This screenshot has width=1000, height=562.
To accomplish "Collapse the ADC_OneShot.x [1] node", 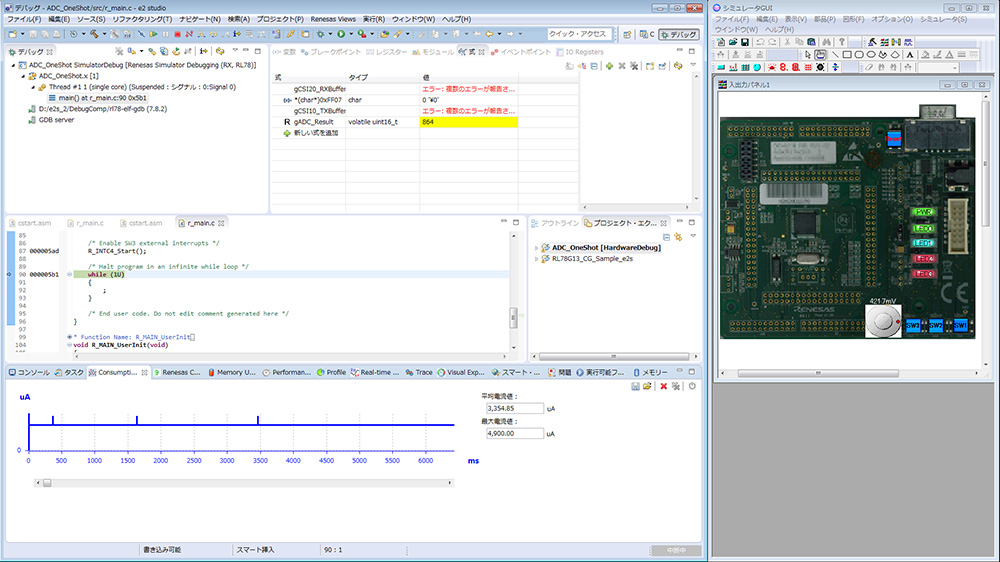I will pos(24,76).
